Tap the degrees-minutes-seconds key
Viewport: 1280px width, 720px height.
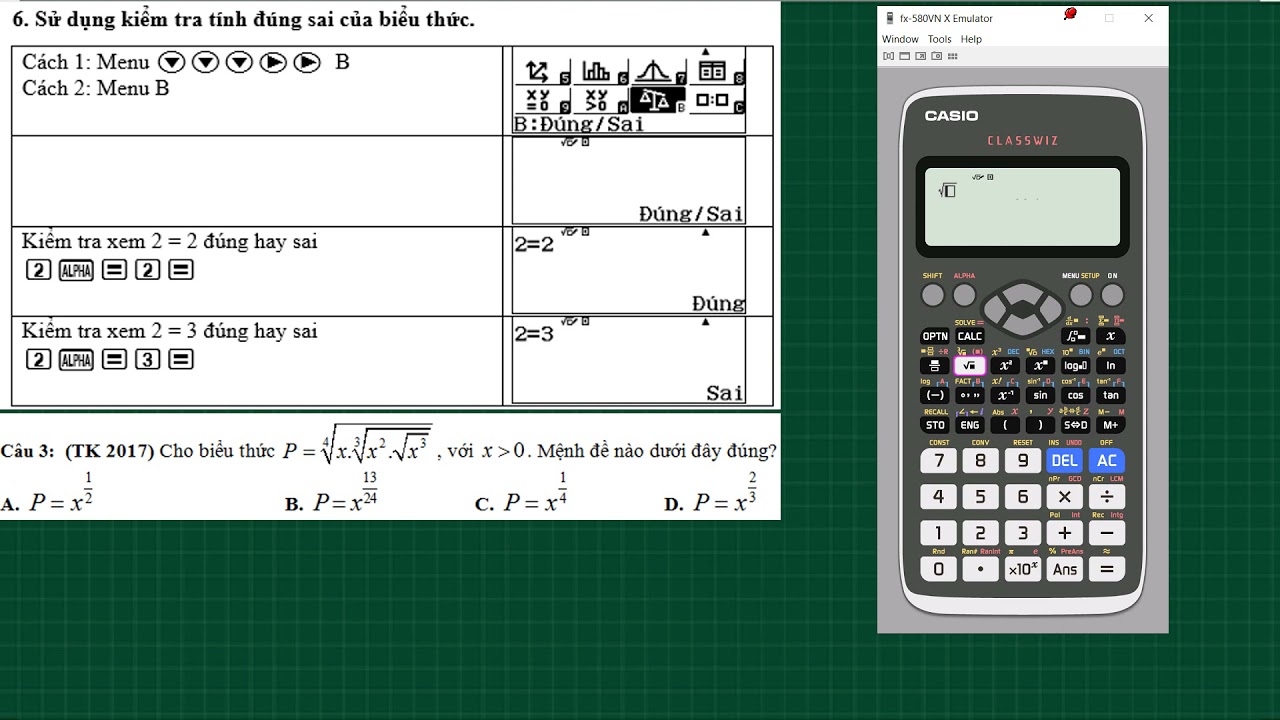(x=970, y=395)
